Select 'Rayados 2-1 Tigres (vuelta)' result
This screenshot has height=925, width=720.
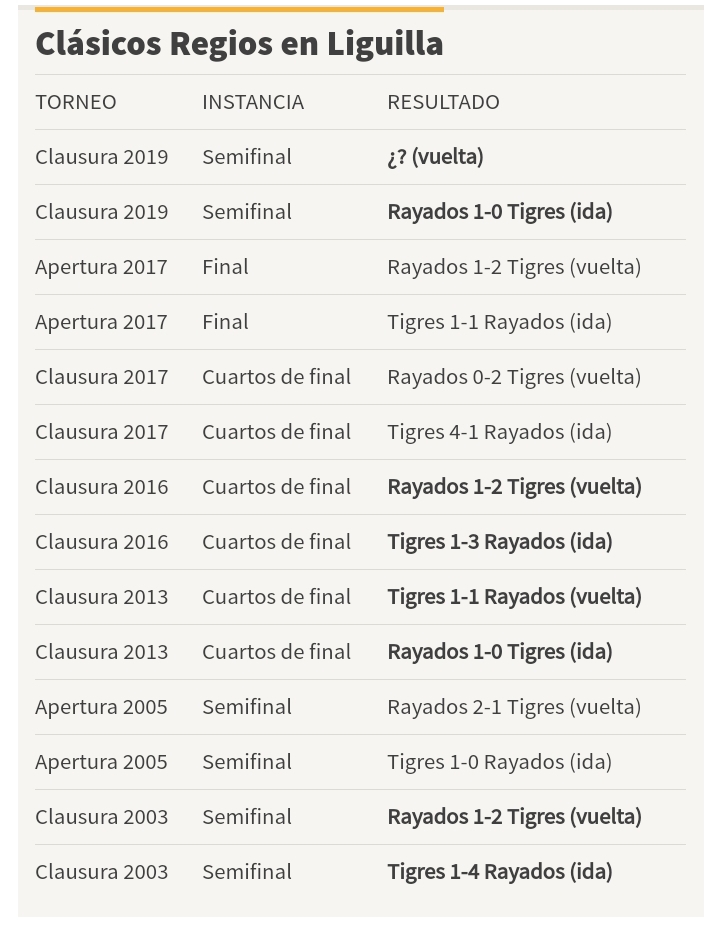(x=514, y=707)
